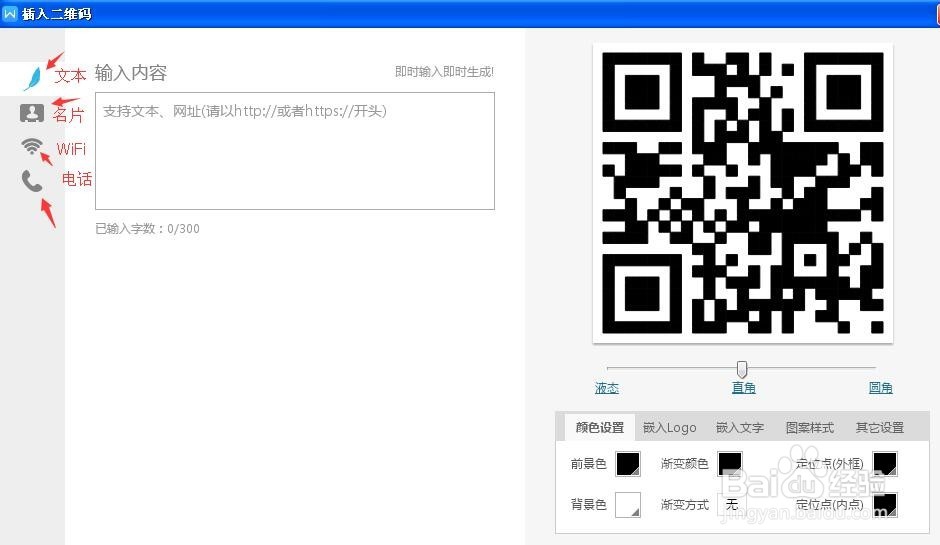Viewport: 940px width, 545px height.
Task: Click the corner-style slider handle
Action: tap(742, 369)
